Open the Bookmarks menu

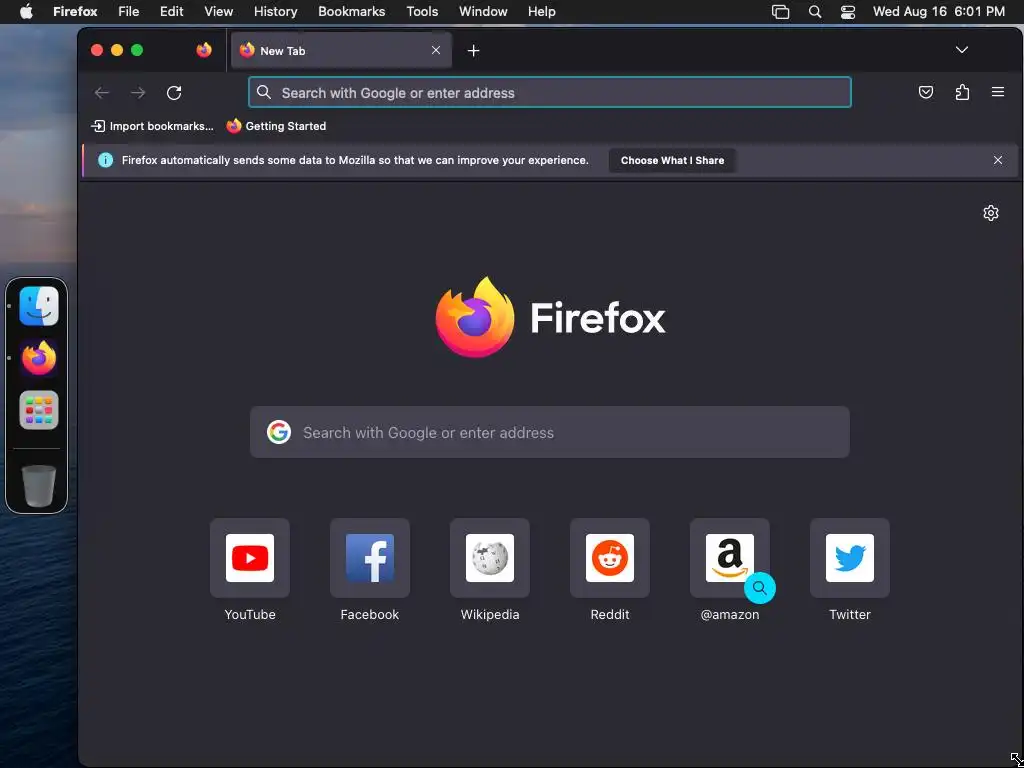click(351, 11)
